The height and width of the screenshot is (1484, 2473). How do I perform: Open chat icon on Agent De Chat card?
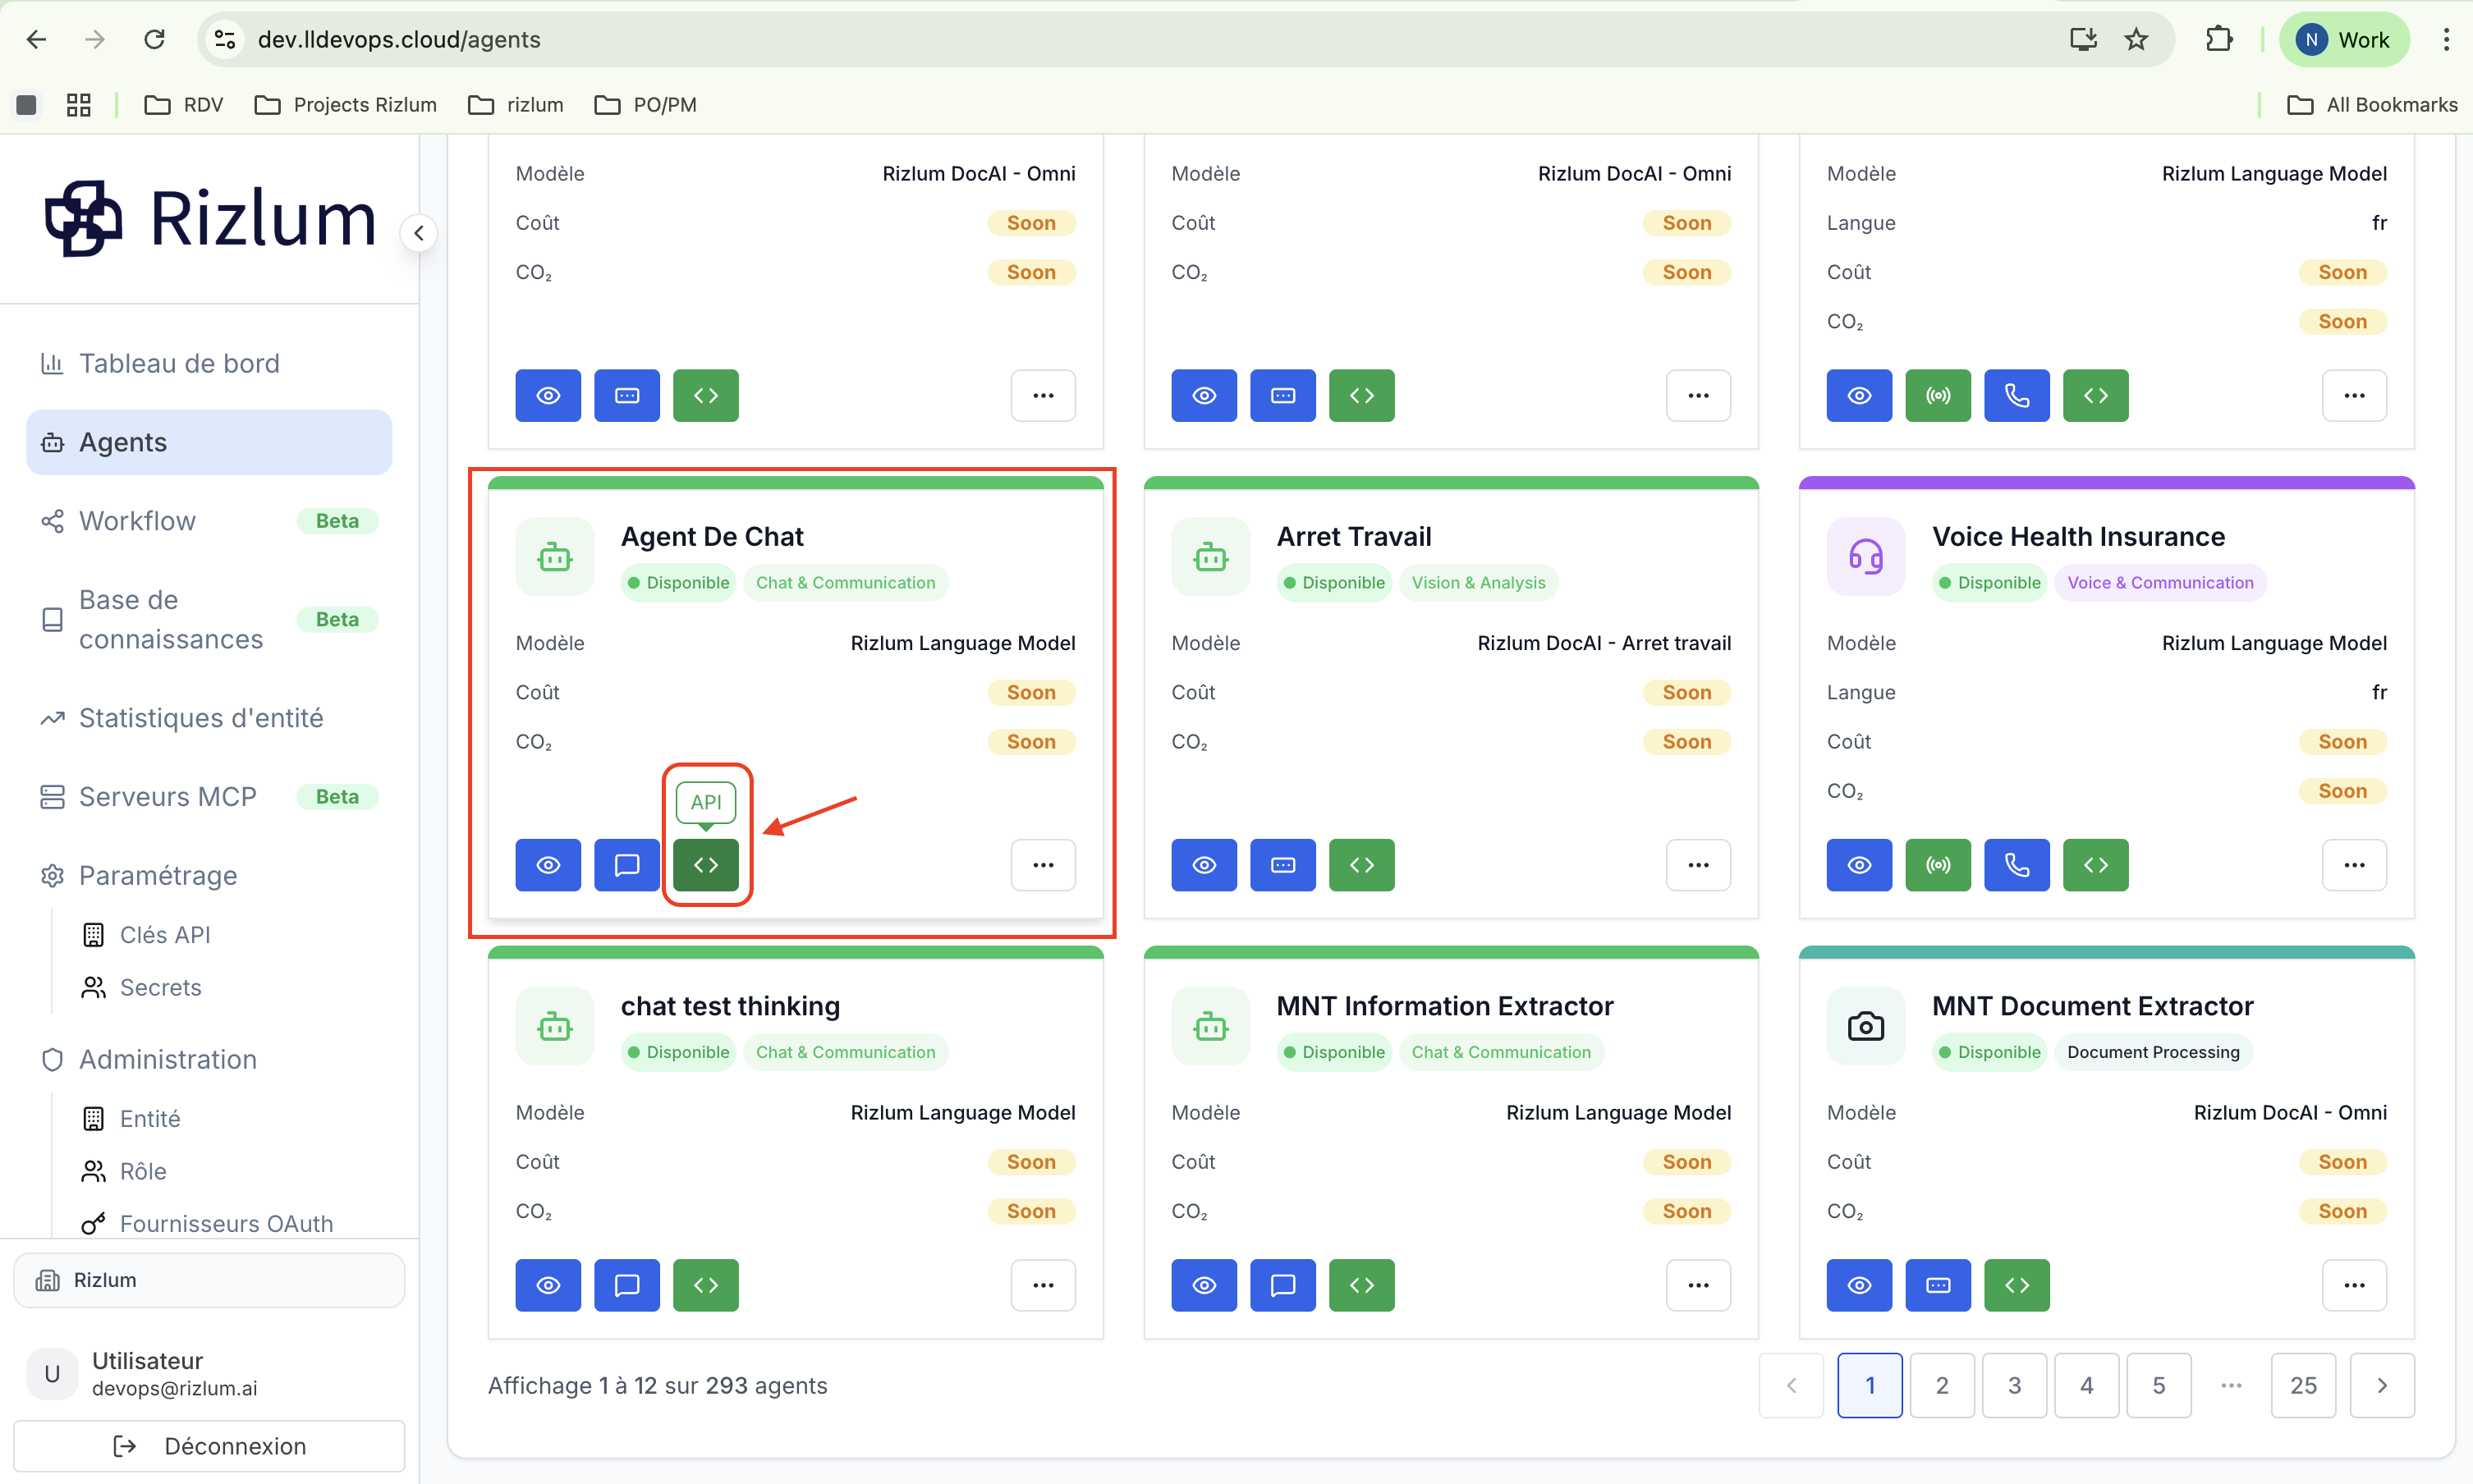(x=627, y=864)
